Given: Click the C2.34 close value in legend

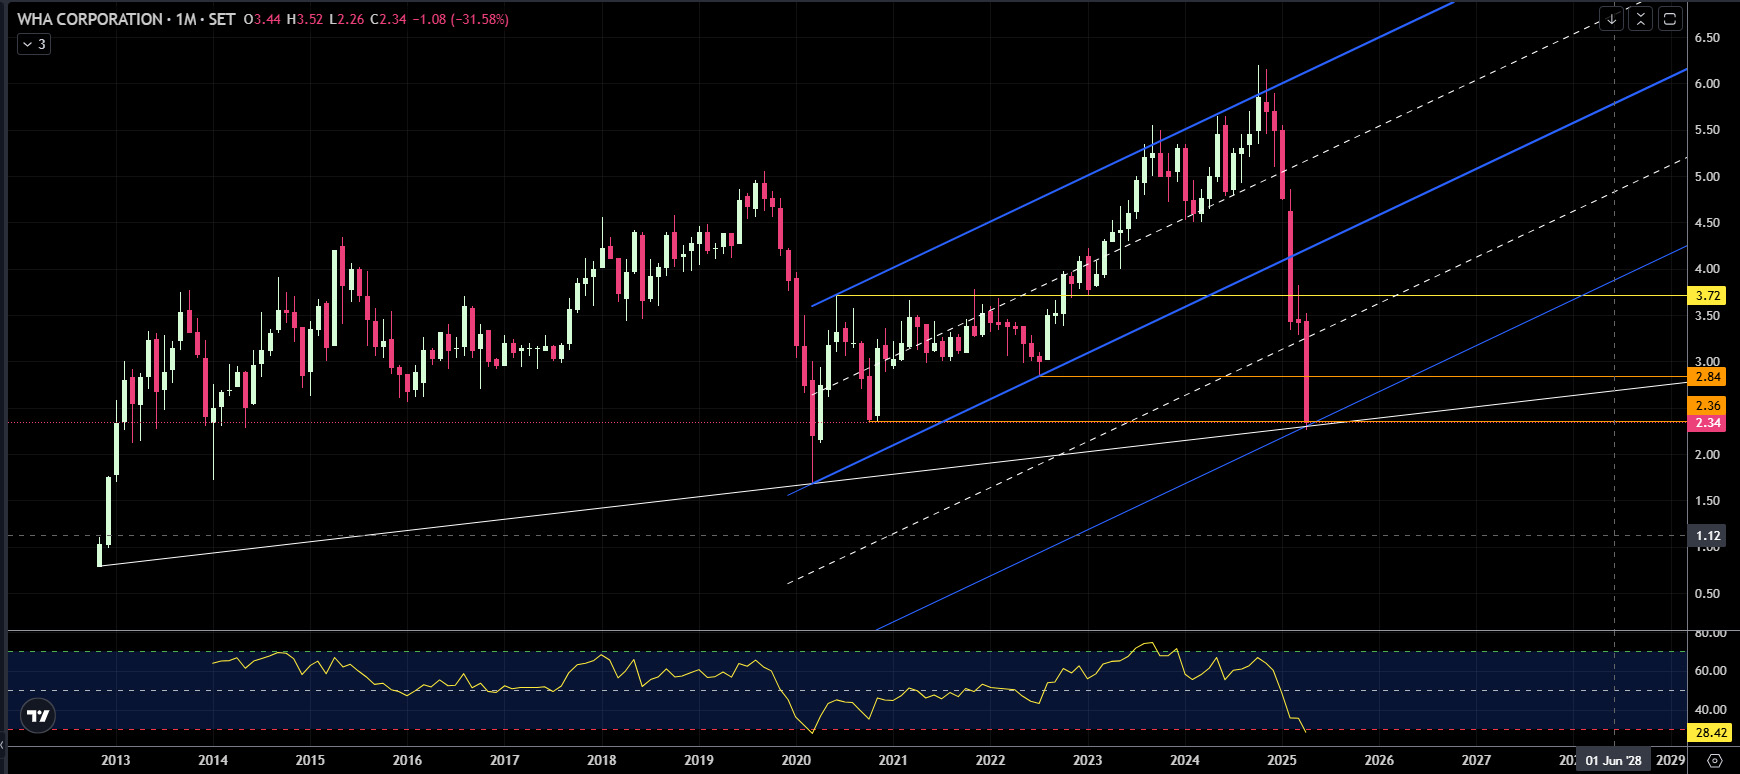Looking at the screenshot, I should tap(388, 19).
